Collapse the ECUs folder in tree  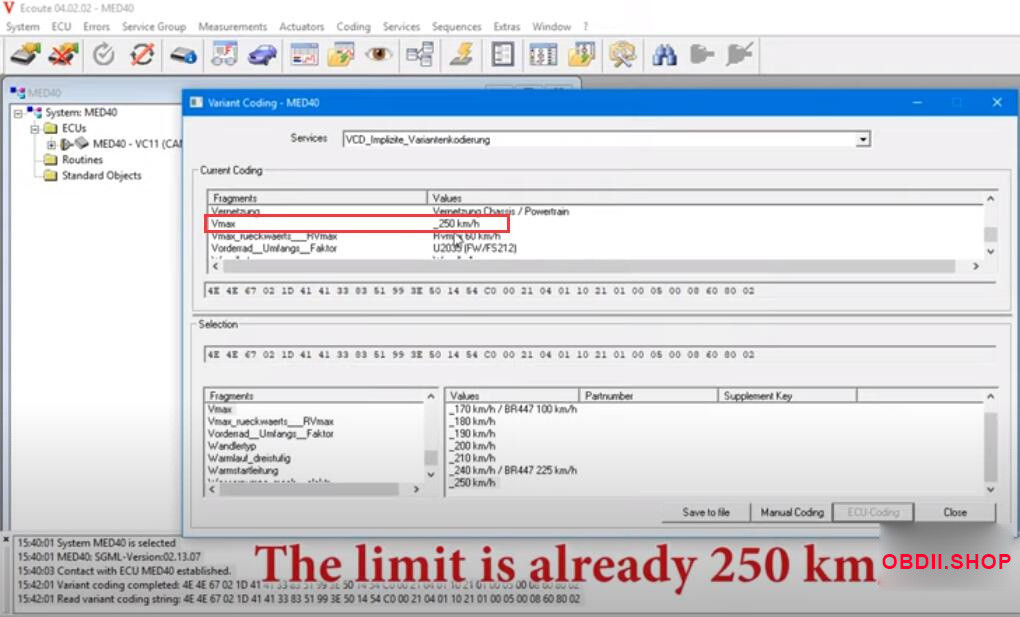pyautogui.click(x=35, y=129)
